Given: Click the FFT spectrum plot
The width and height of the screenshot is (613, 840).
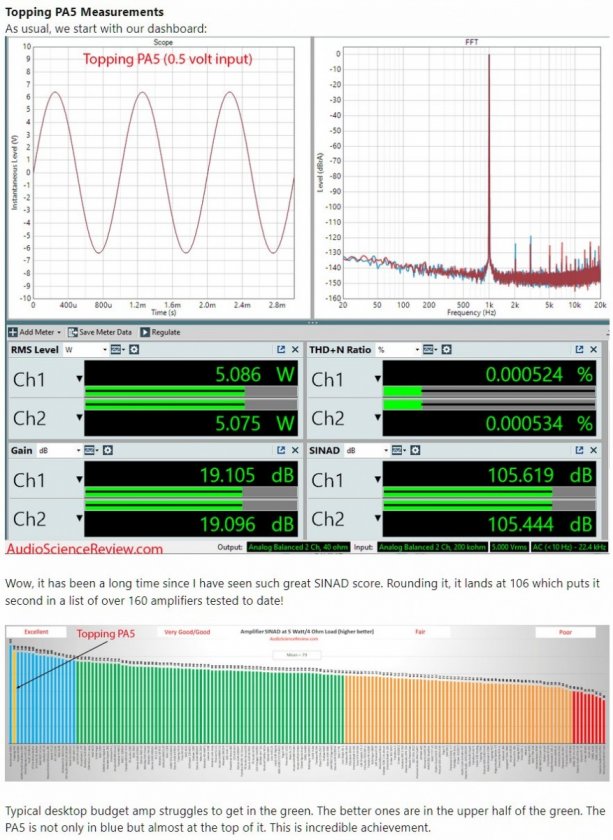Looking at the screenshot, I should [x=472, y=172].
